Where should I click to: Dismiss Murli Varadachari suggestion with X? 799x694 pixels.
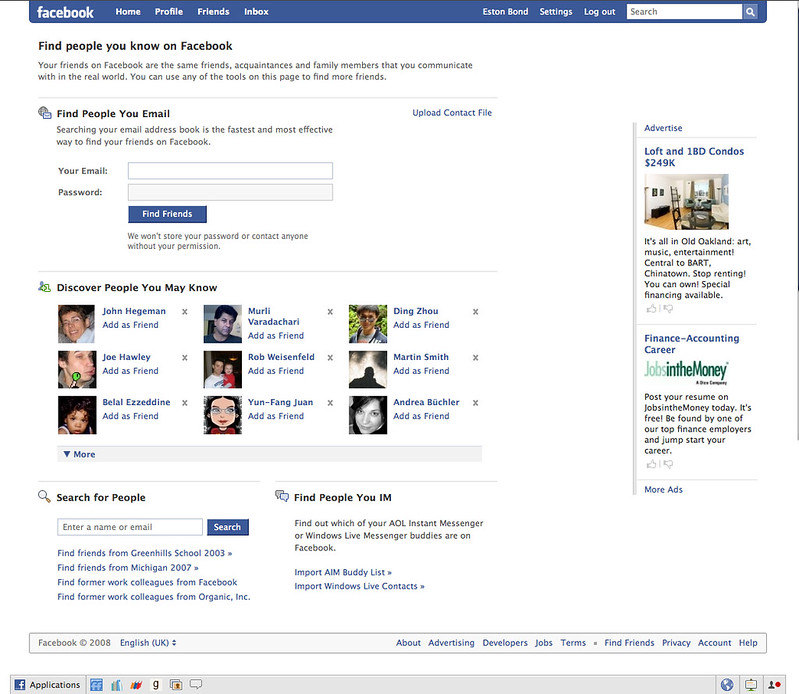330,312
